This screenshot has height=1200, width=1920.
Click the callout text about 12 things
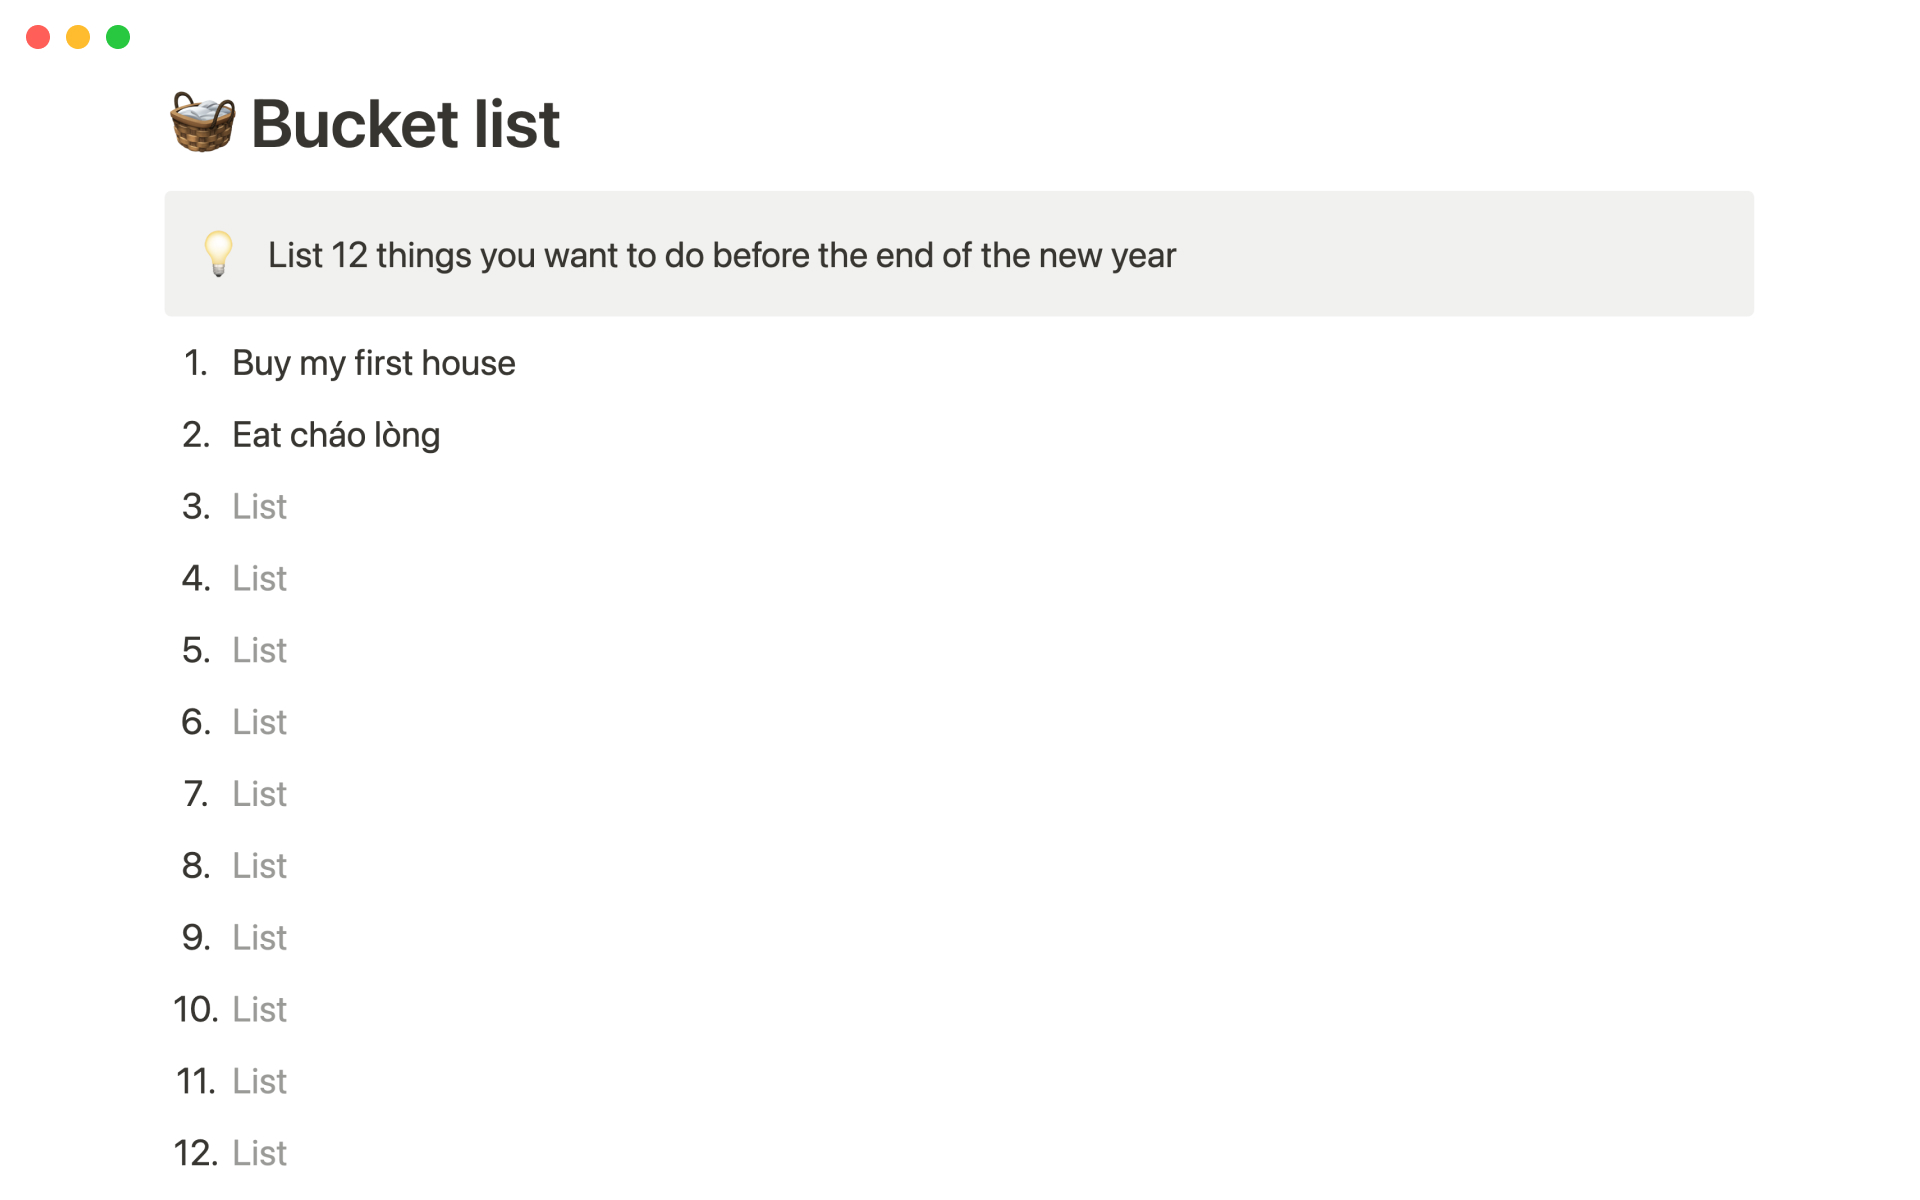[721, 255]
